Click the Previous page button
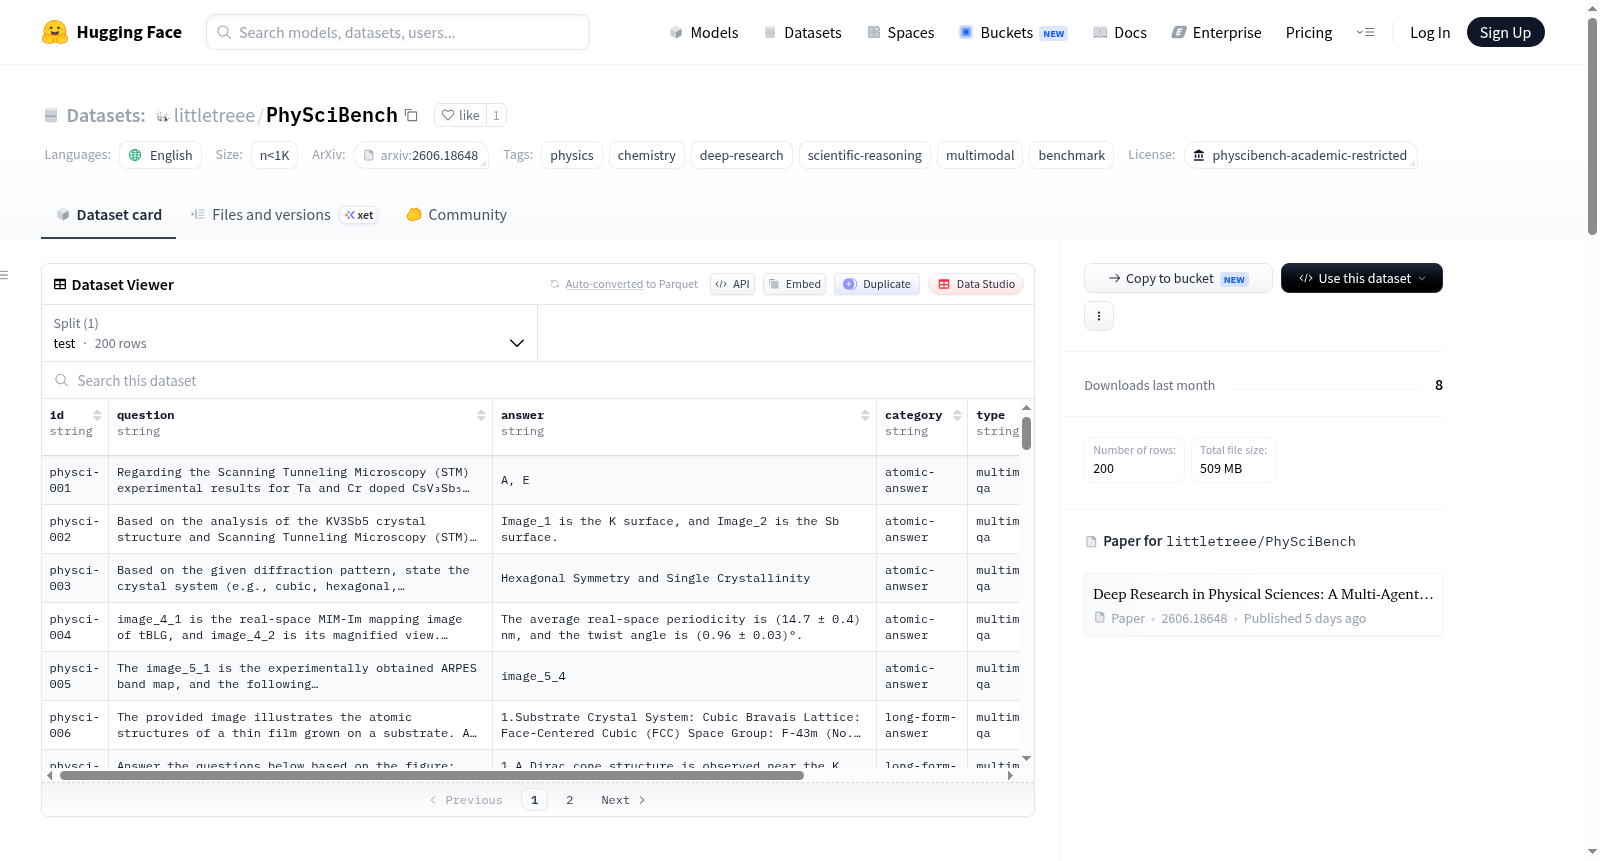1600x861 pixels. 466,800
